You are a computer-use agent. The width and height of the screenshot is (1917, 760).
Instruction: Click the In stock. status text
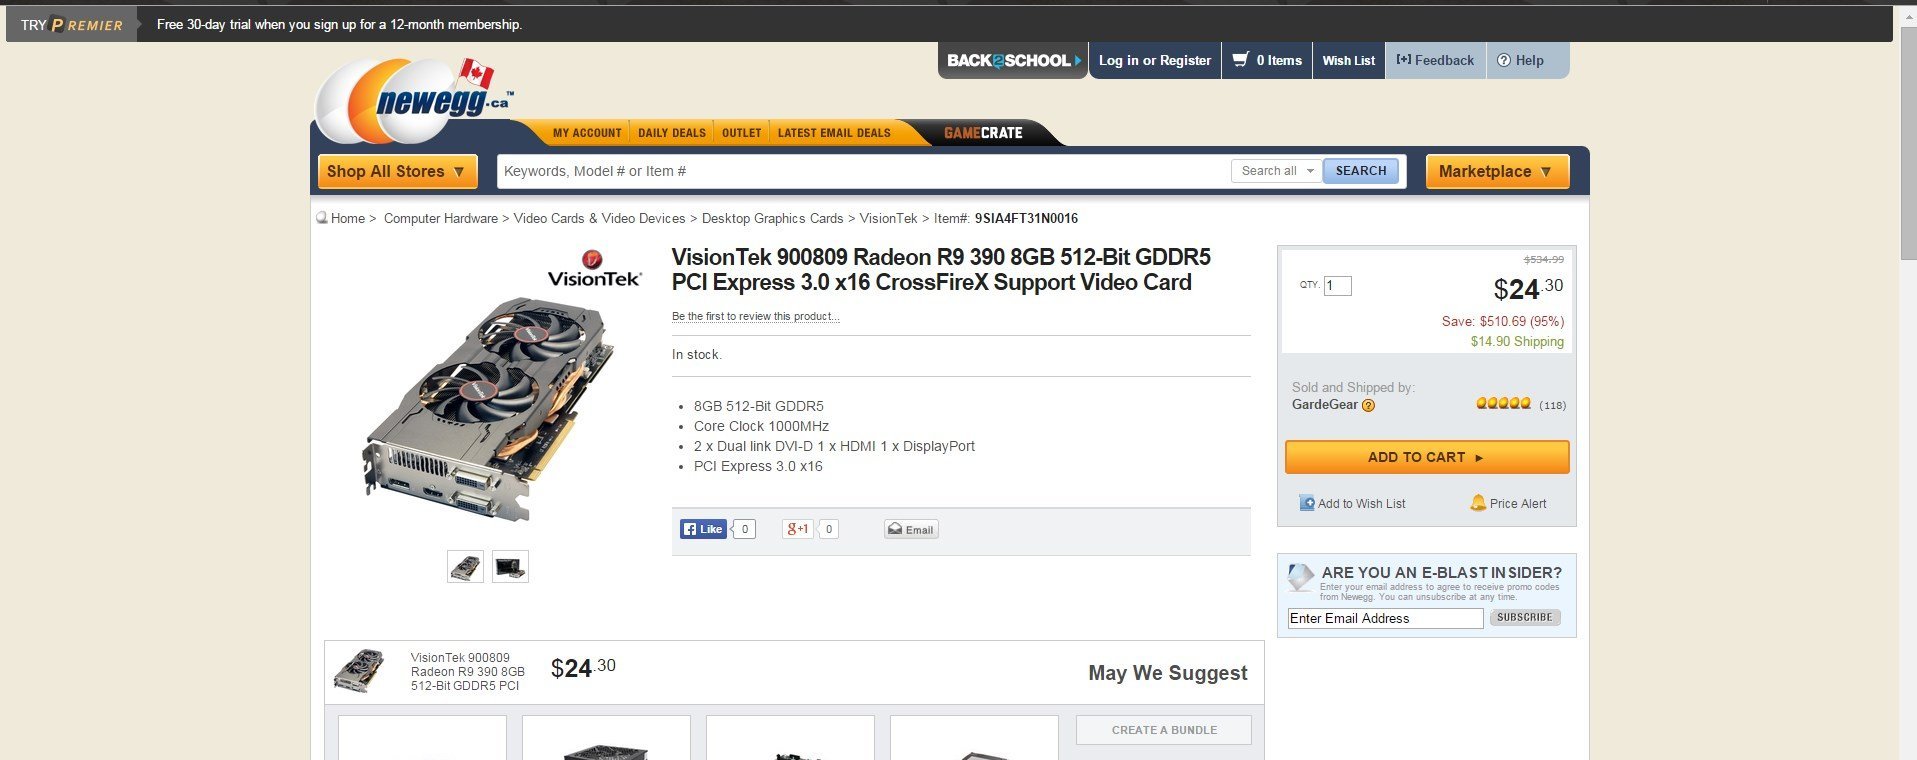(697, 354)
